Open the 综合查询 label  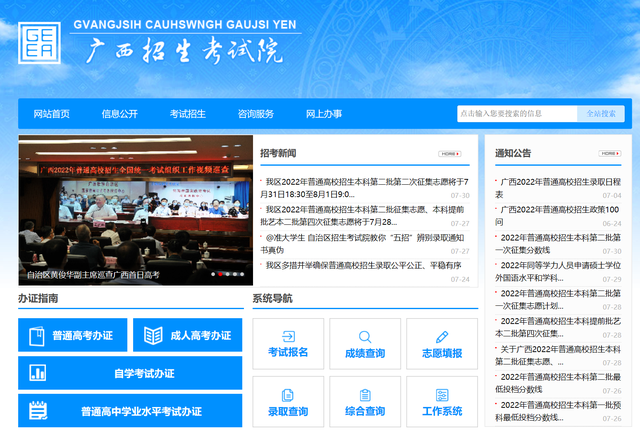(x=365, y=411)
